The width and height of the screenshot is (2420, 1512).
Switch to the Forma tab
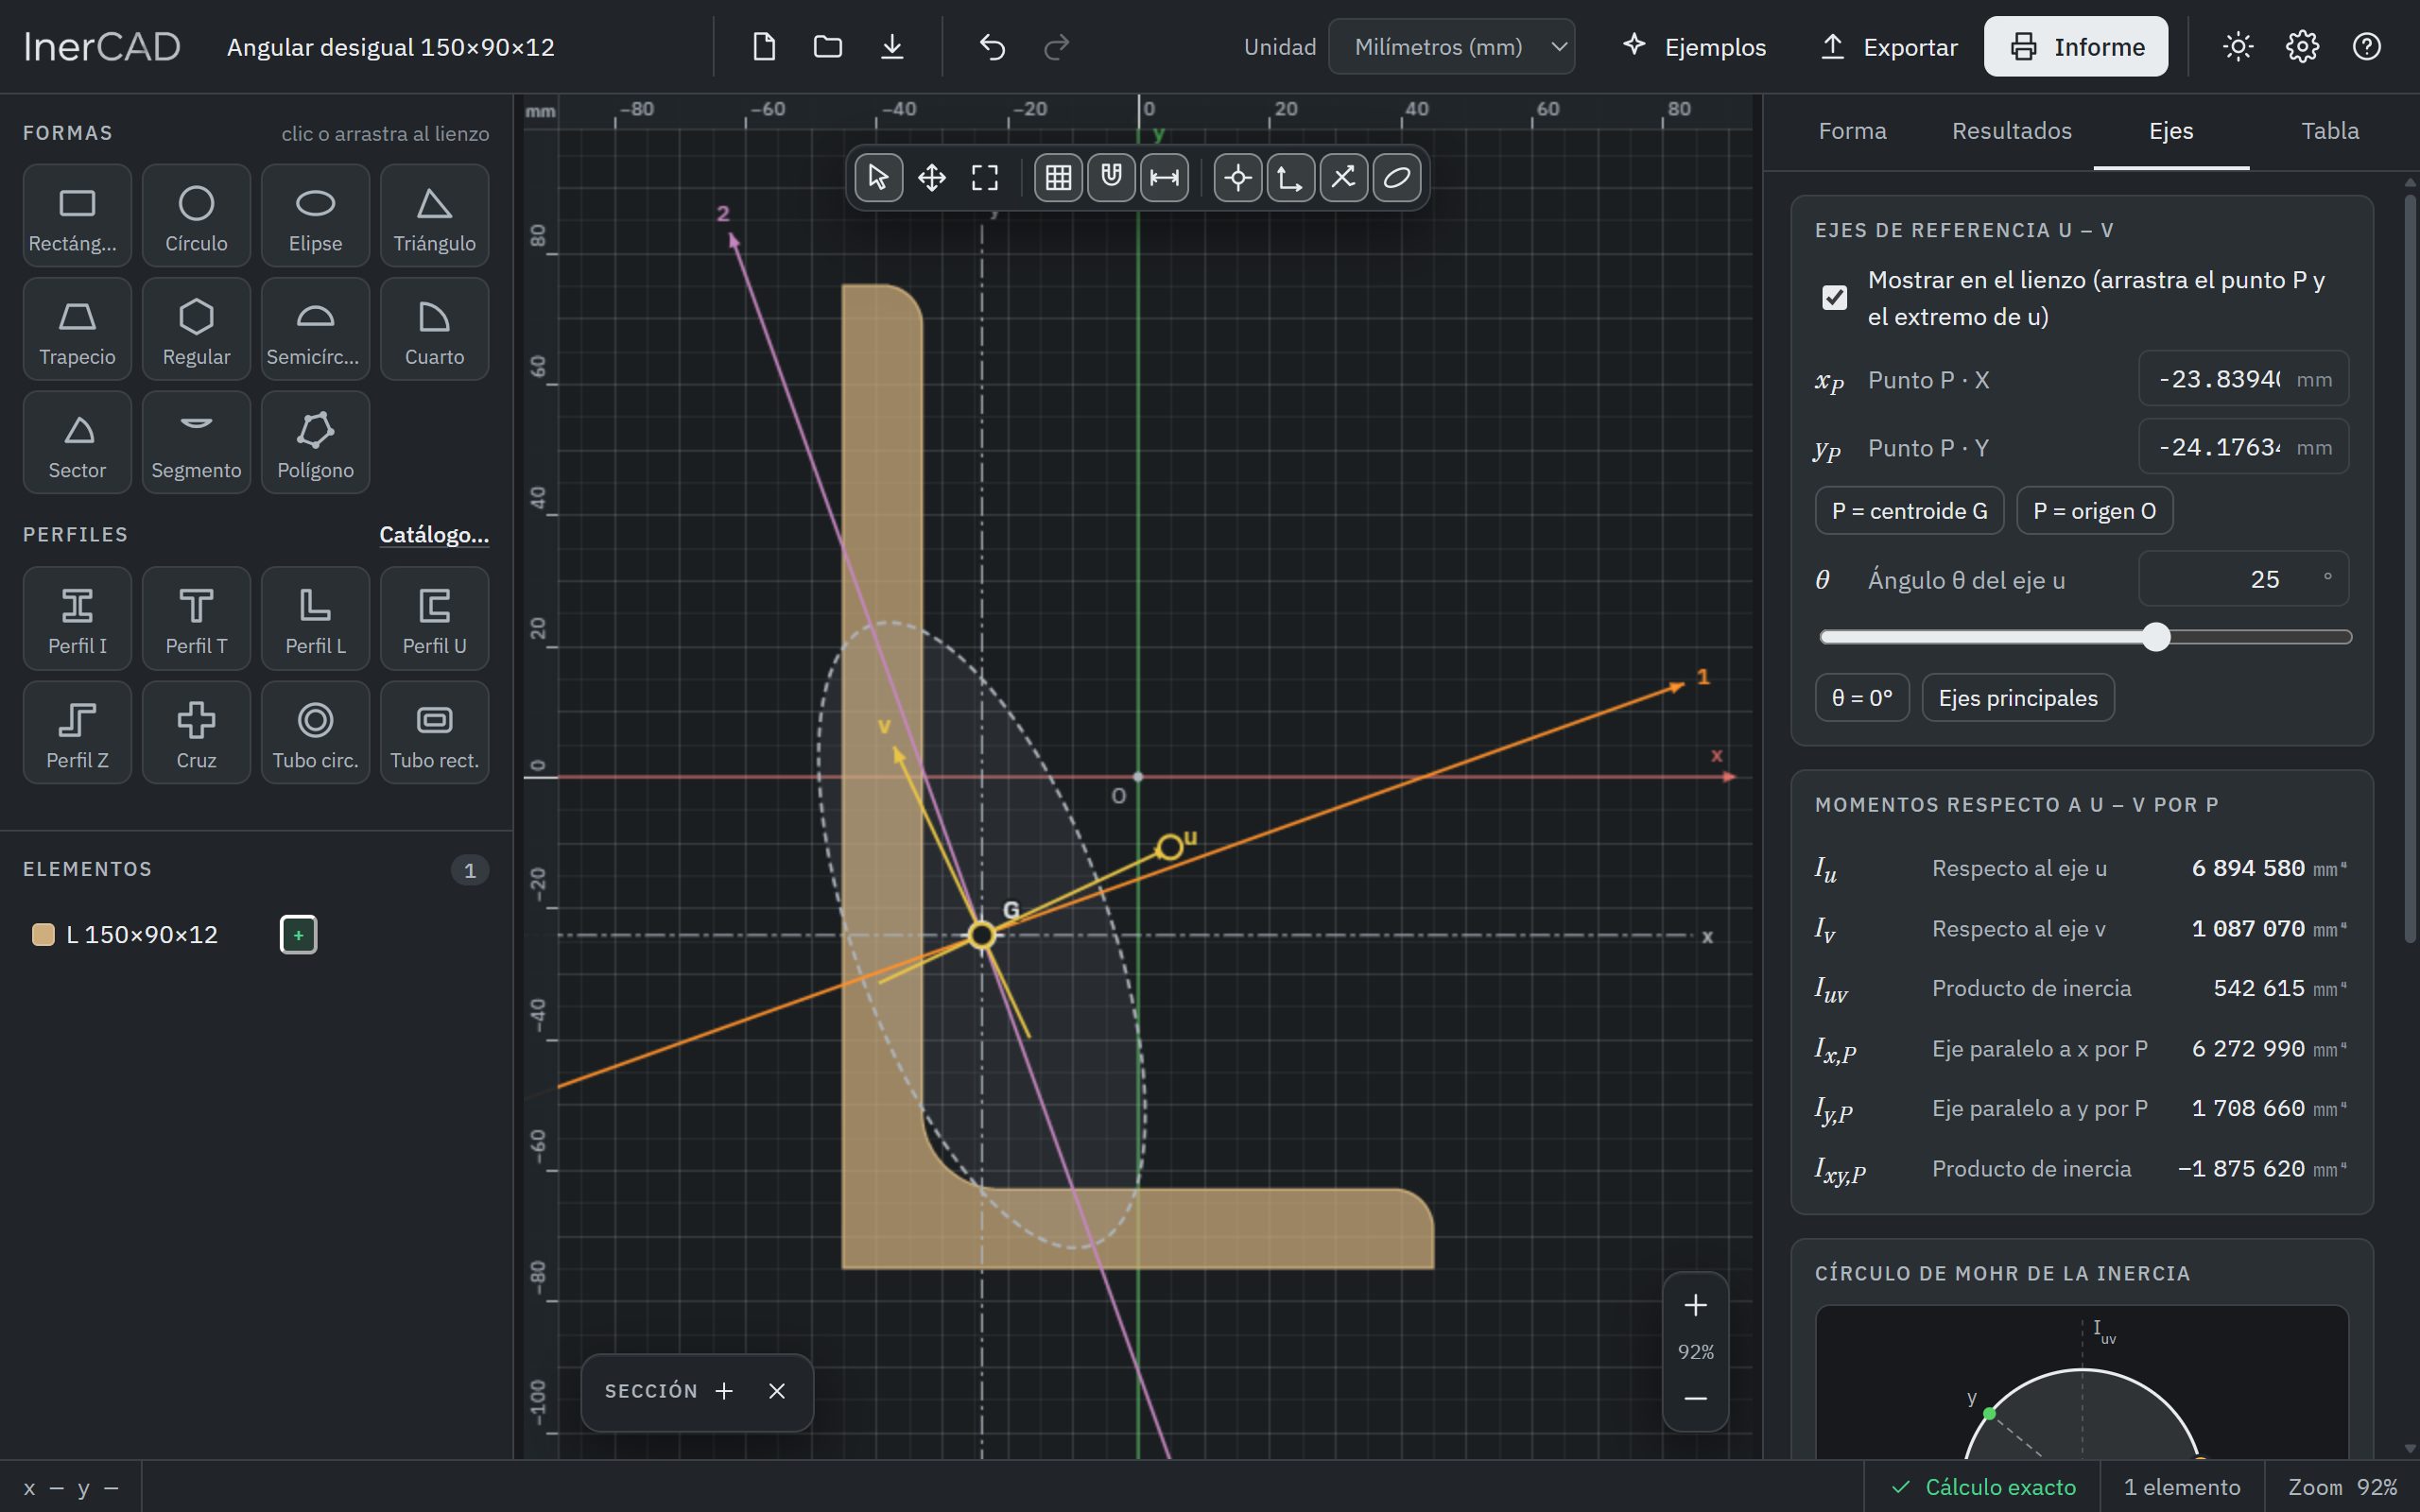point(1852,131)
